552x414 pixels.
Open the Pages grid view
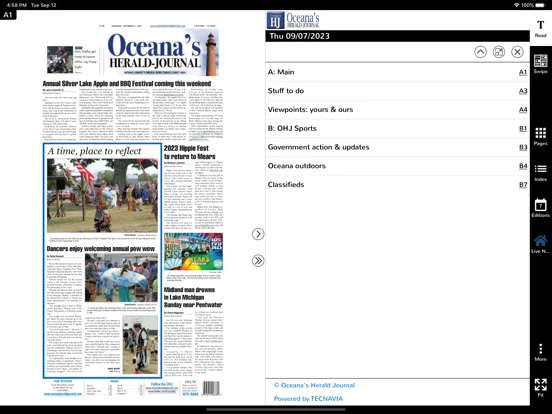tap(540, 137)
